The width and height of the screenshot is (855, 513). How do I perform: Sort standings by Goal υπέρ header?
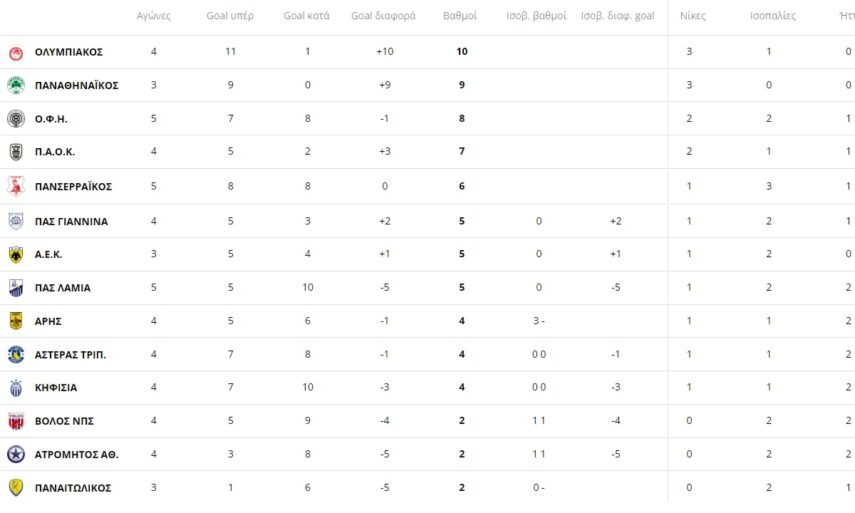point(230,16)
